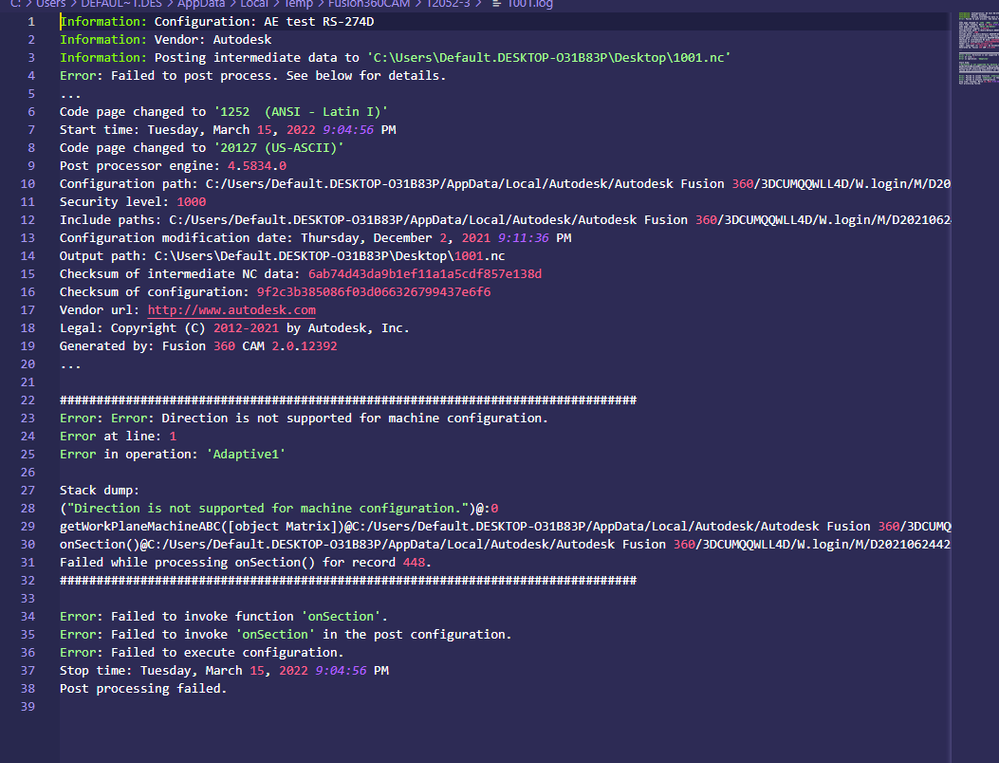The height and width of the screenshot is (763, 999).
Task: Click 'Generated by: Fusion 360 CAM' line
Action: pos(198,346)
